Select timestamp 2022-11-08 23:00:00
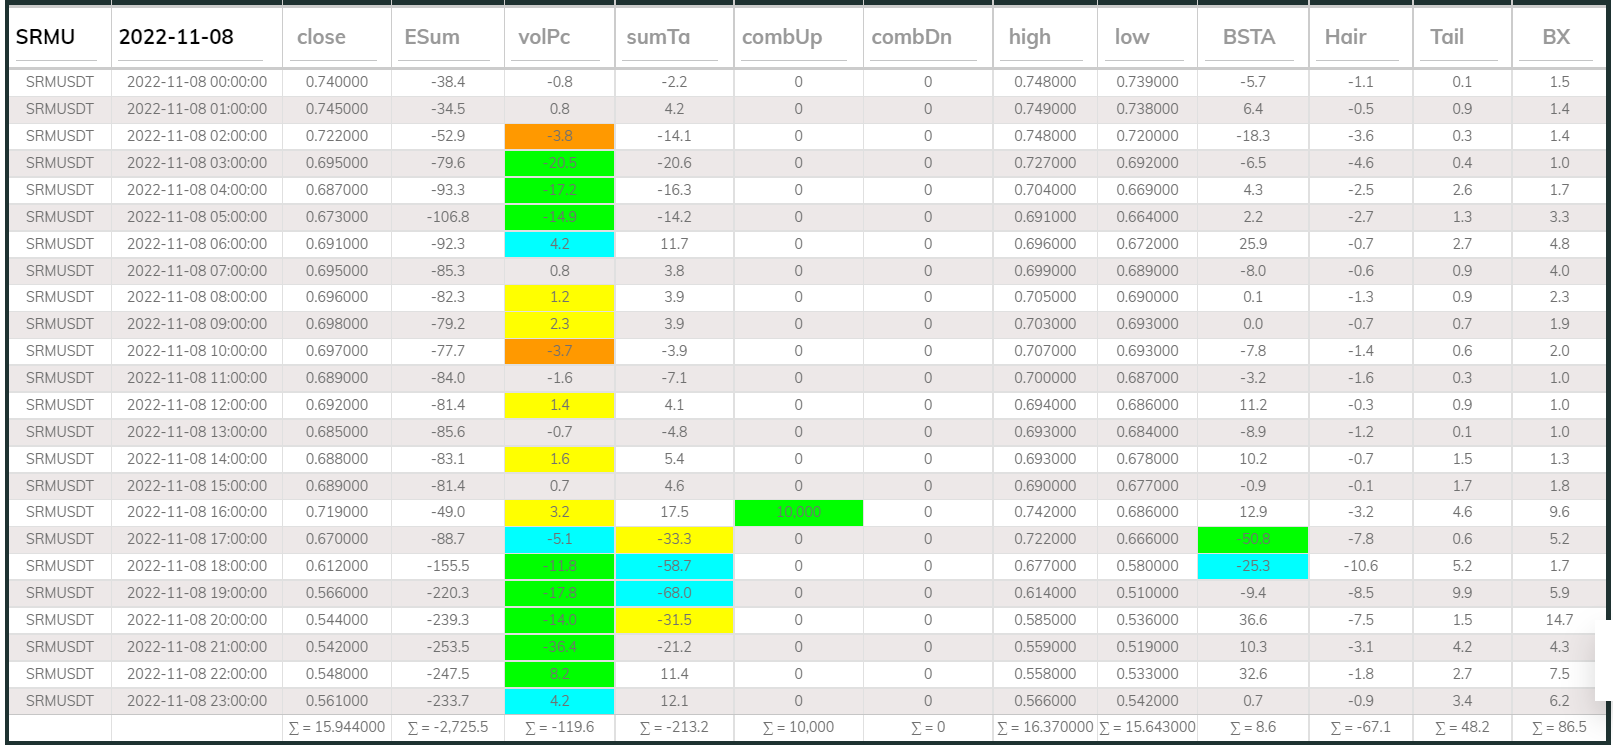 [x=197, y=701]
